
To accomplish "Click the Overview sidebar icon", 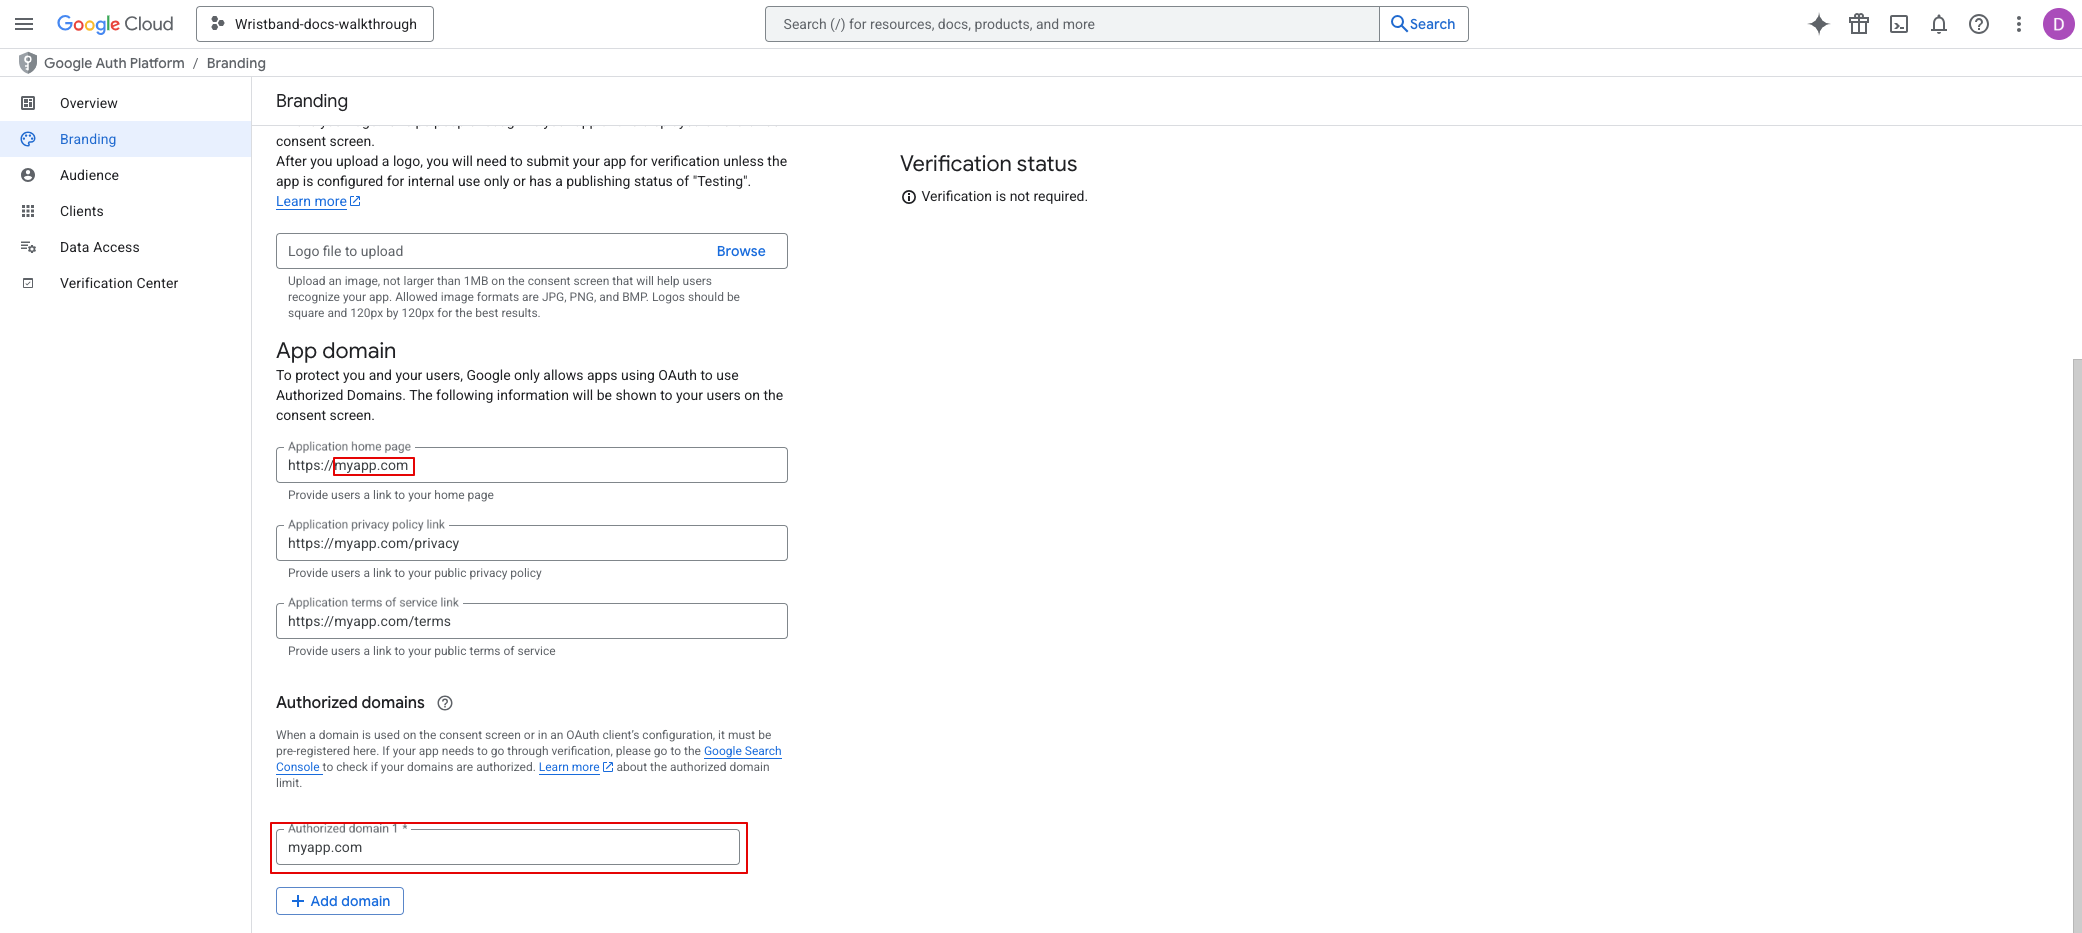I will 28,103.
